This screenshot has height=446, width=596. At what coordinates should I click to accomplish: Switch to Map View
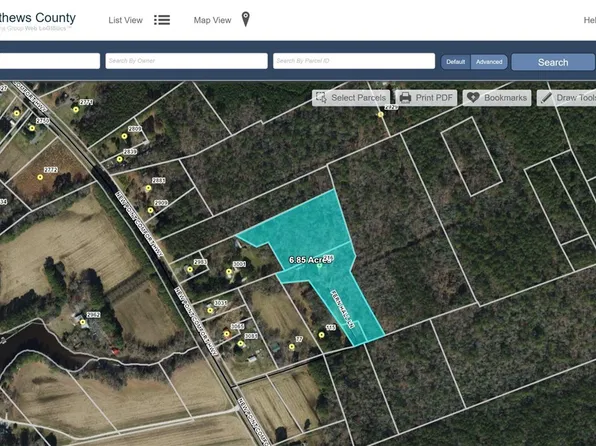tap(212, 20)
